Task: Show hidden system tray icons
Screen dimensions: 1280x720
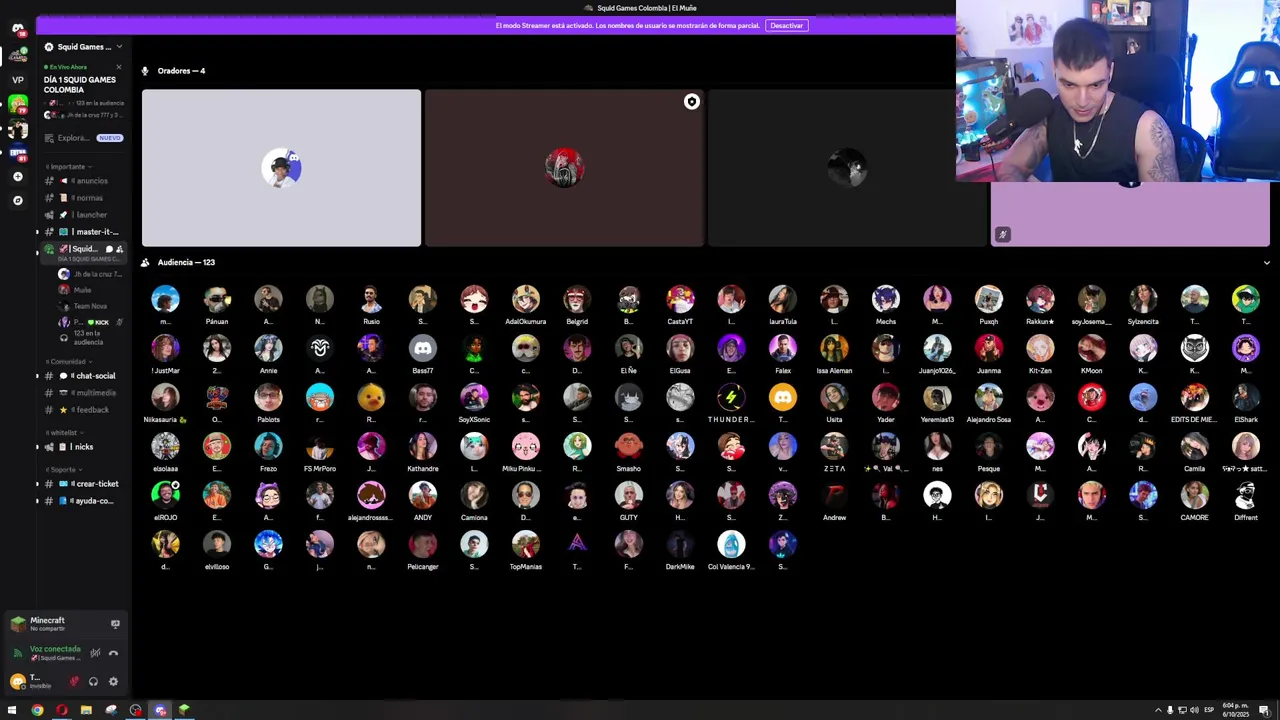Action: click(1157, 710)
